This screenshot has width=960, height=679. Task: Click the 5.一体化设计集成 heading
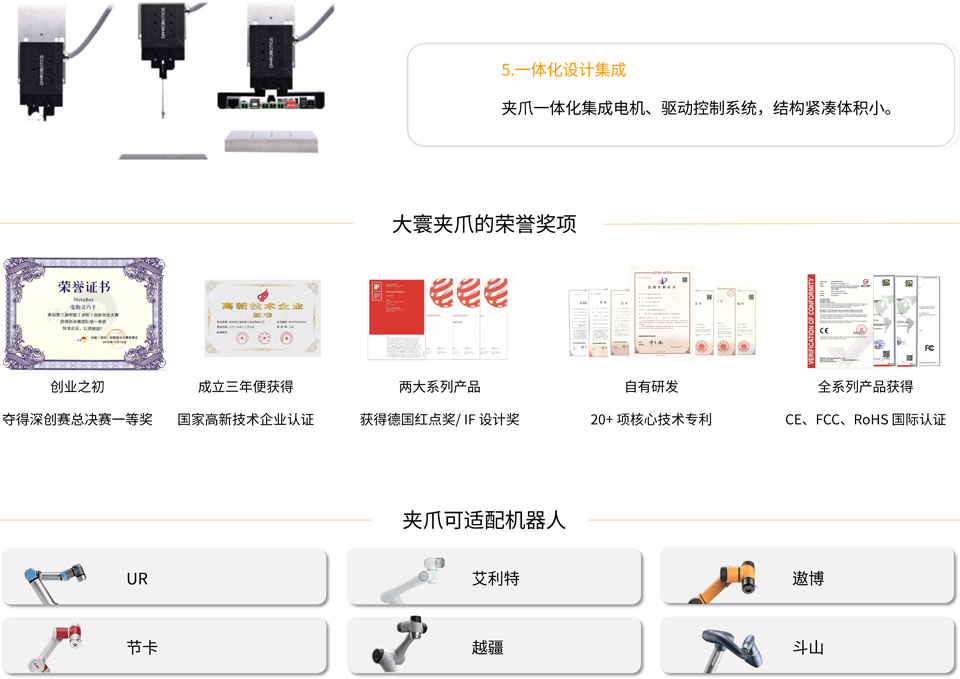(x=563, y=70)
